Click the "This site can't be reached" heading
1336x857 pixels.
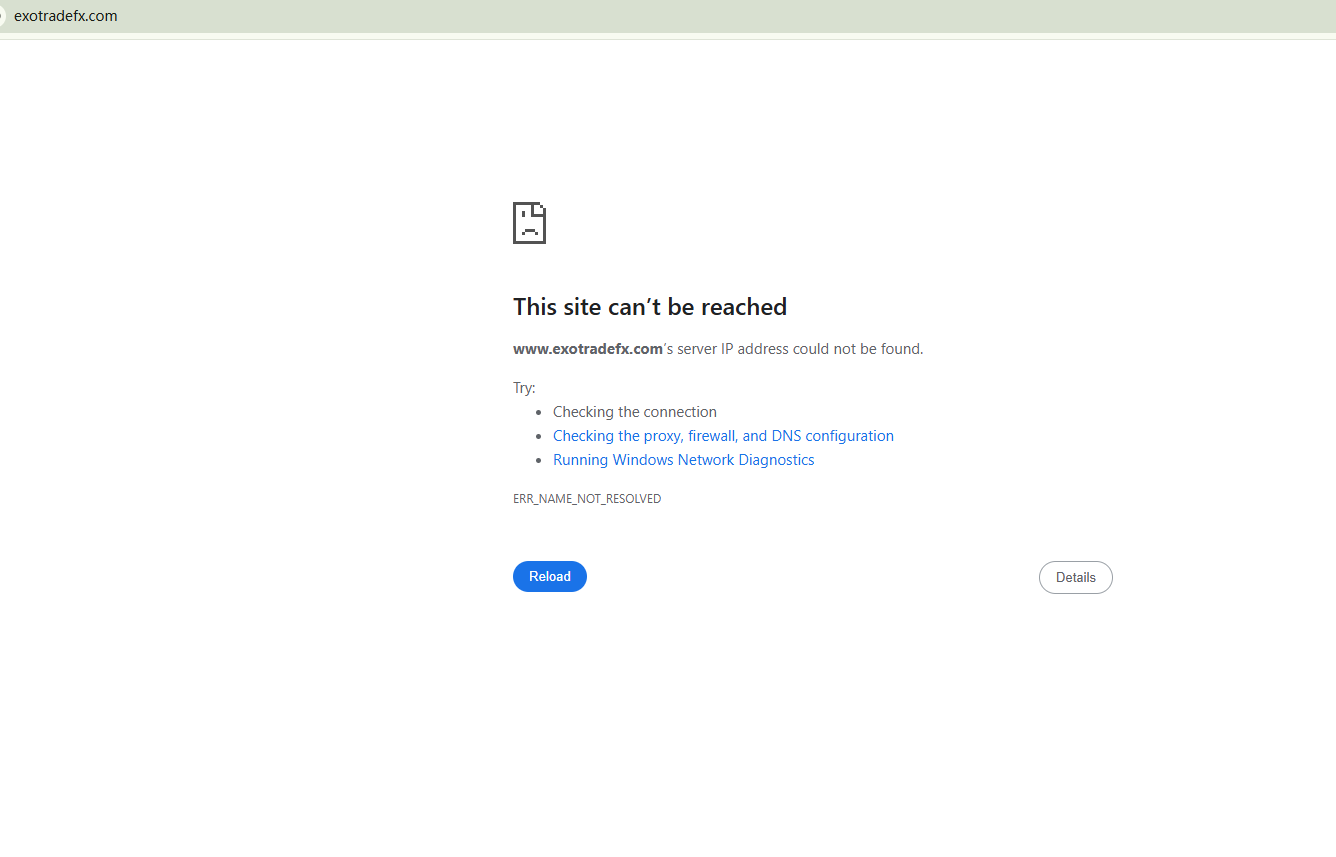[x=649, y=307]
